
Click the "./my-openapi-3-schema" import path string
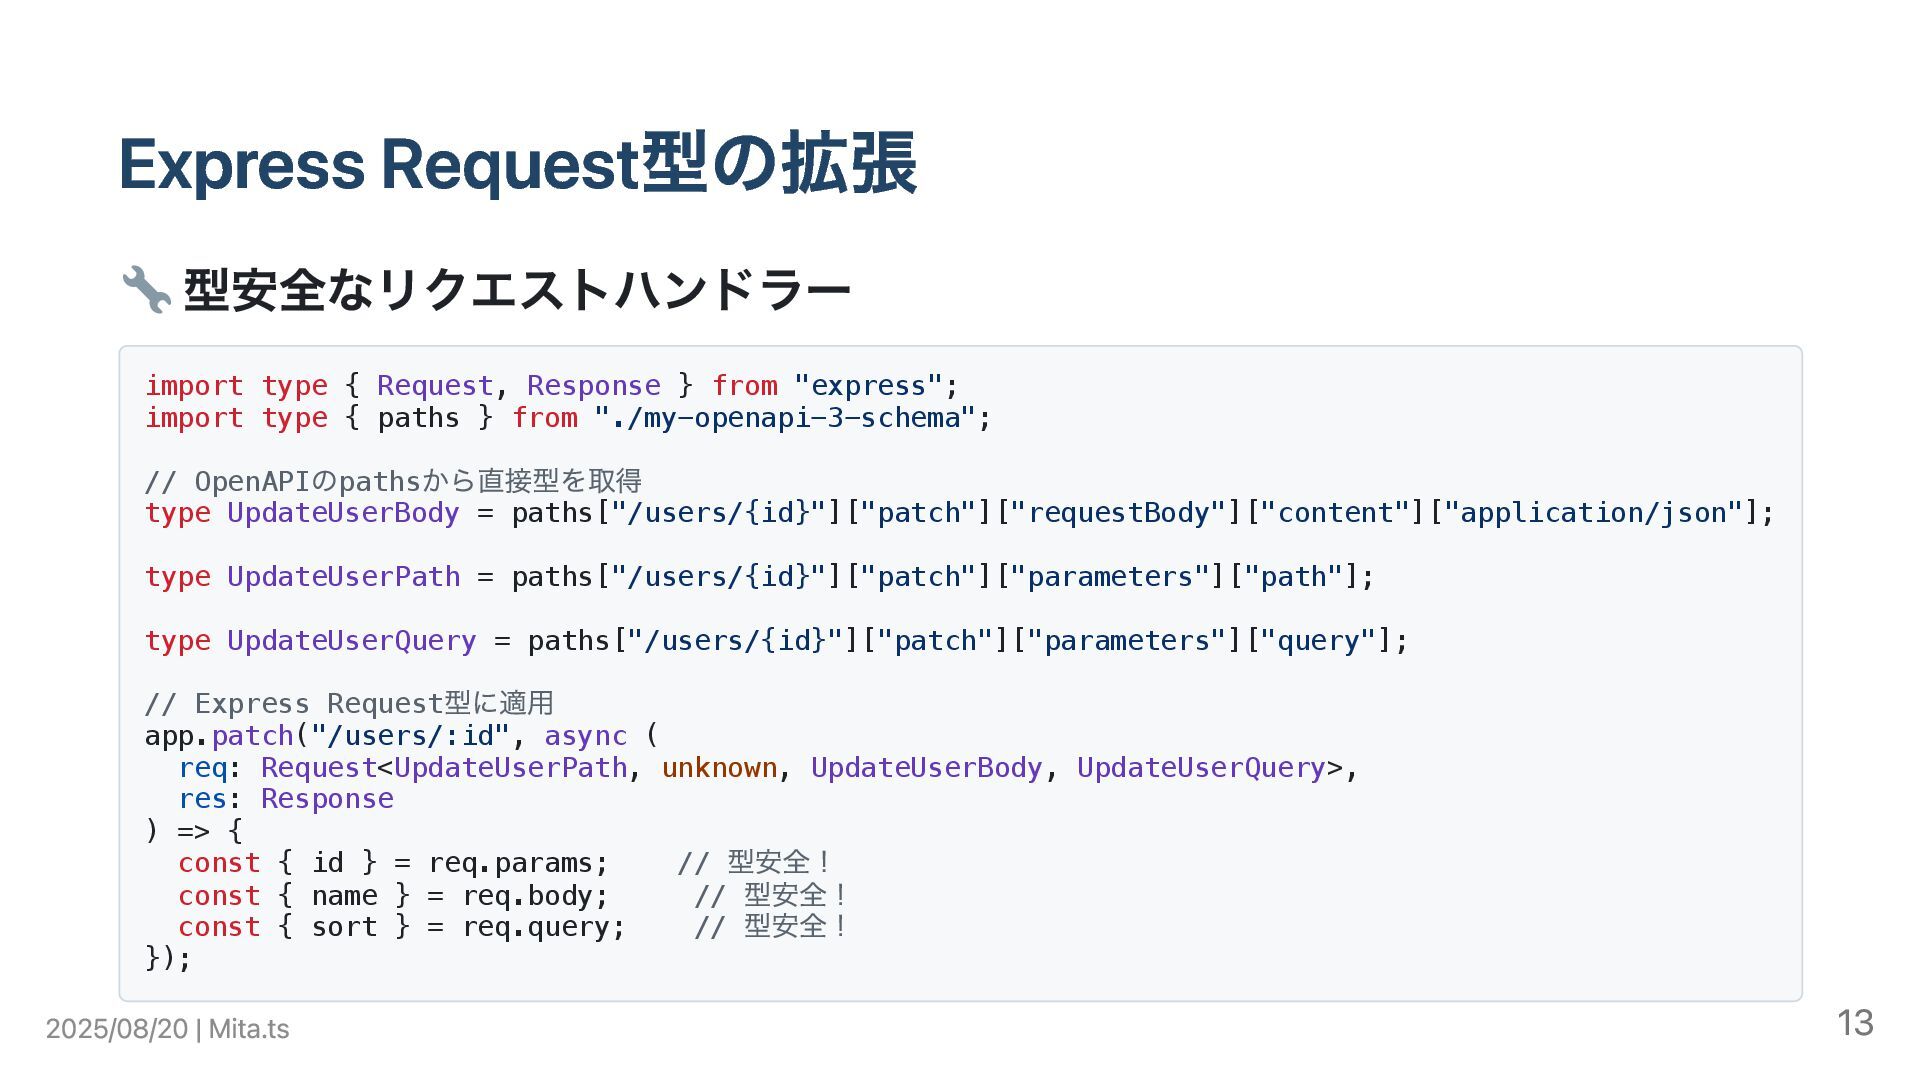[x=785, y=418]
